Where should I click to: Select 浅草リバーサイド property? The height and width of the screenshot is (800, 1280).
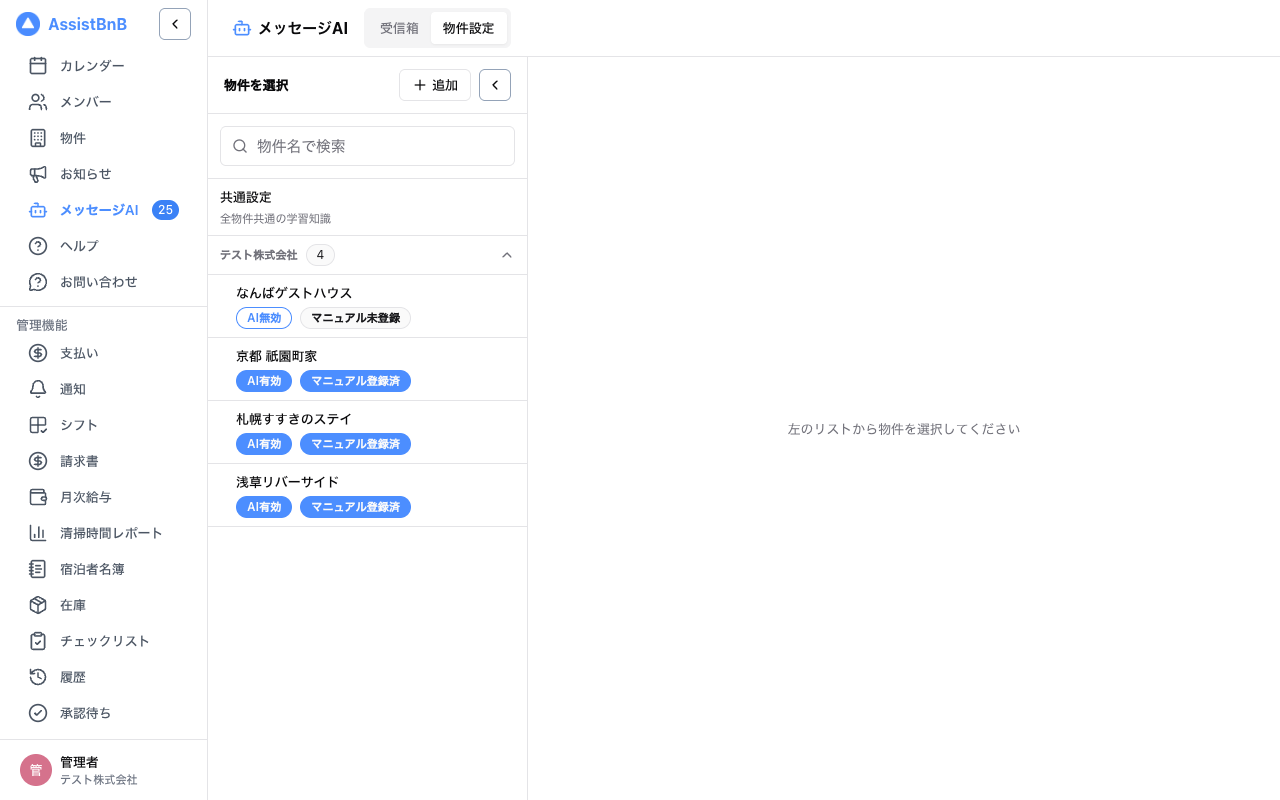[x=367, y=495]
